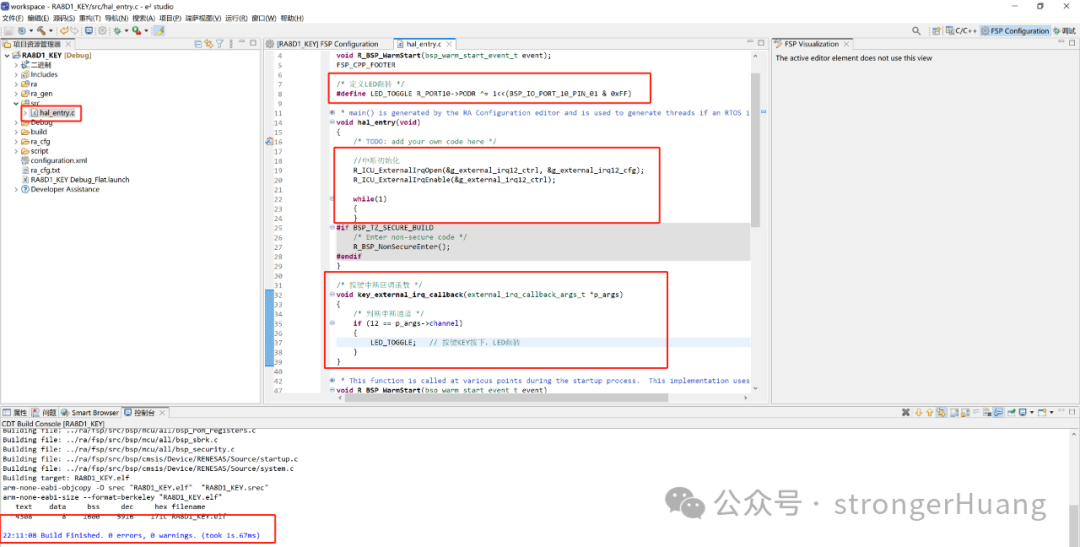1080x547 pixels.
Task: Expand the Includes tree node
Action: 17,74
